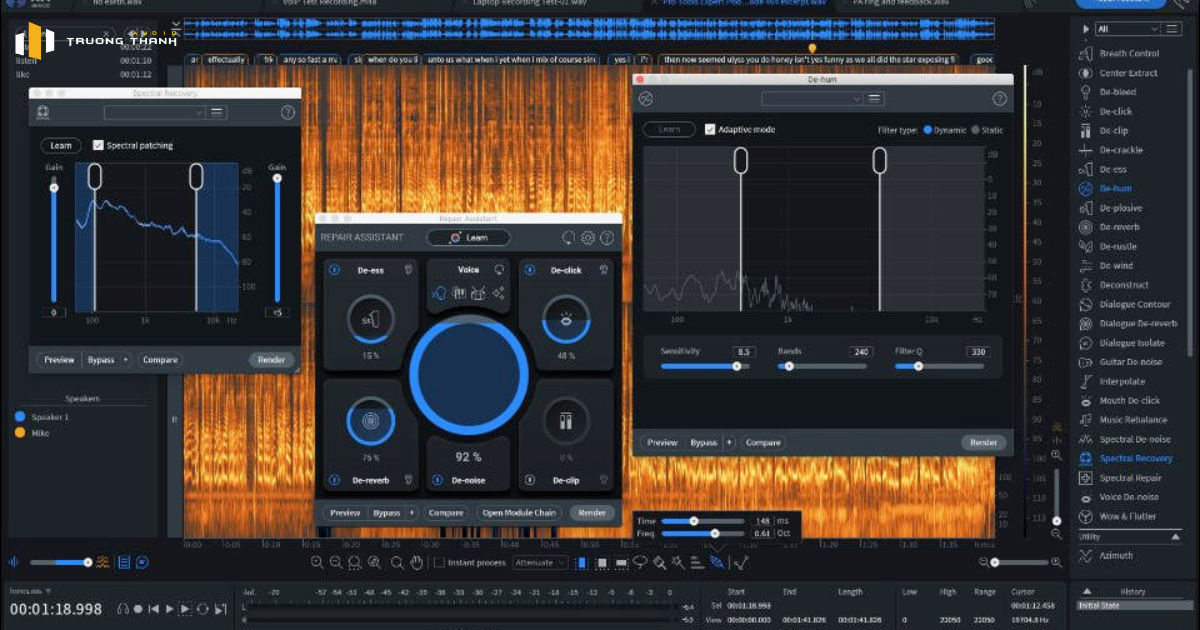Click Render in Repair Assistant

pyautogui.click(x=592, y=513)
